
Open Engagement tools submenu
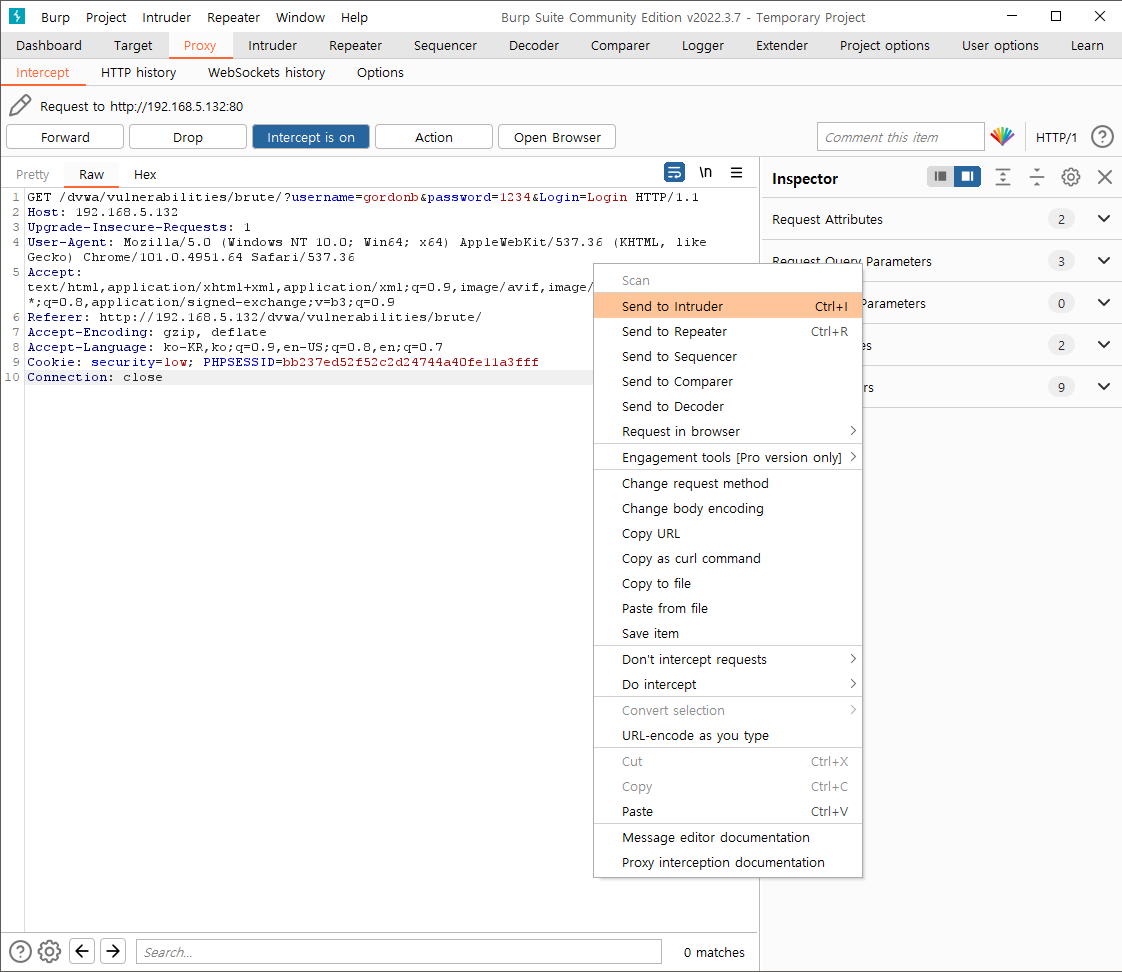click(x=728, y=457)
